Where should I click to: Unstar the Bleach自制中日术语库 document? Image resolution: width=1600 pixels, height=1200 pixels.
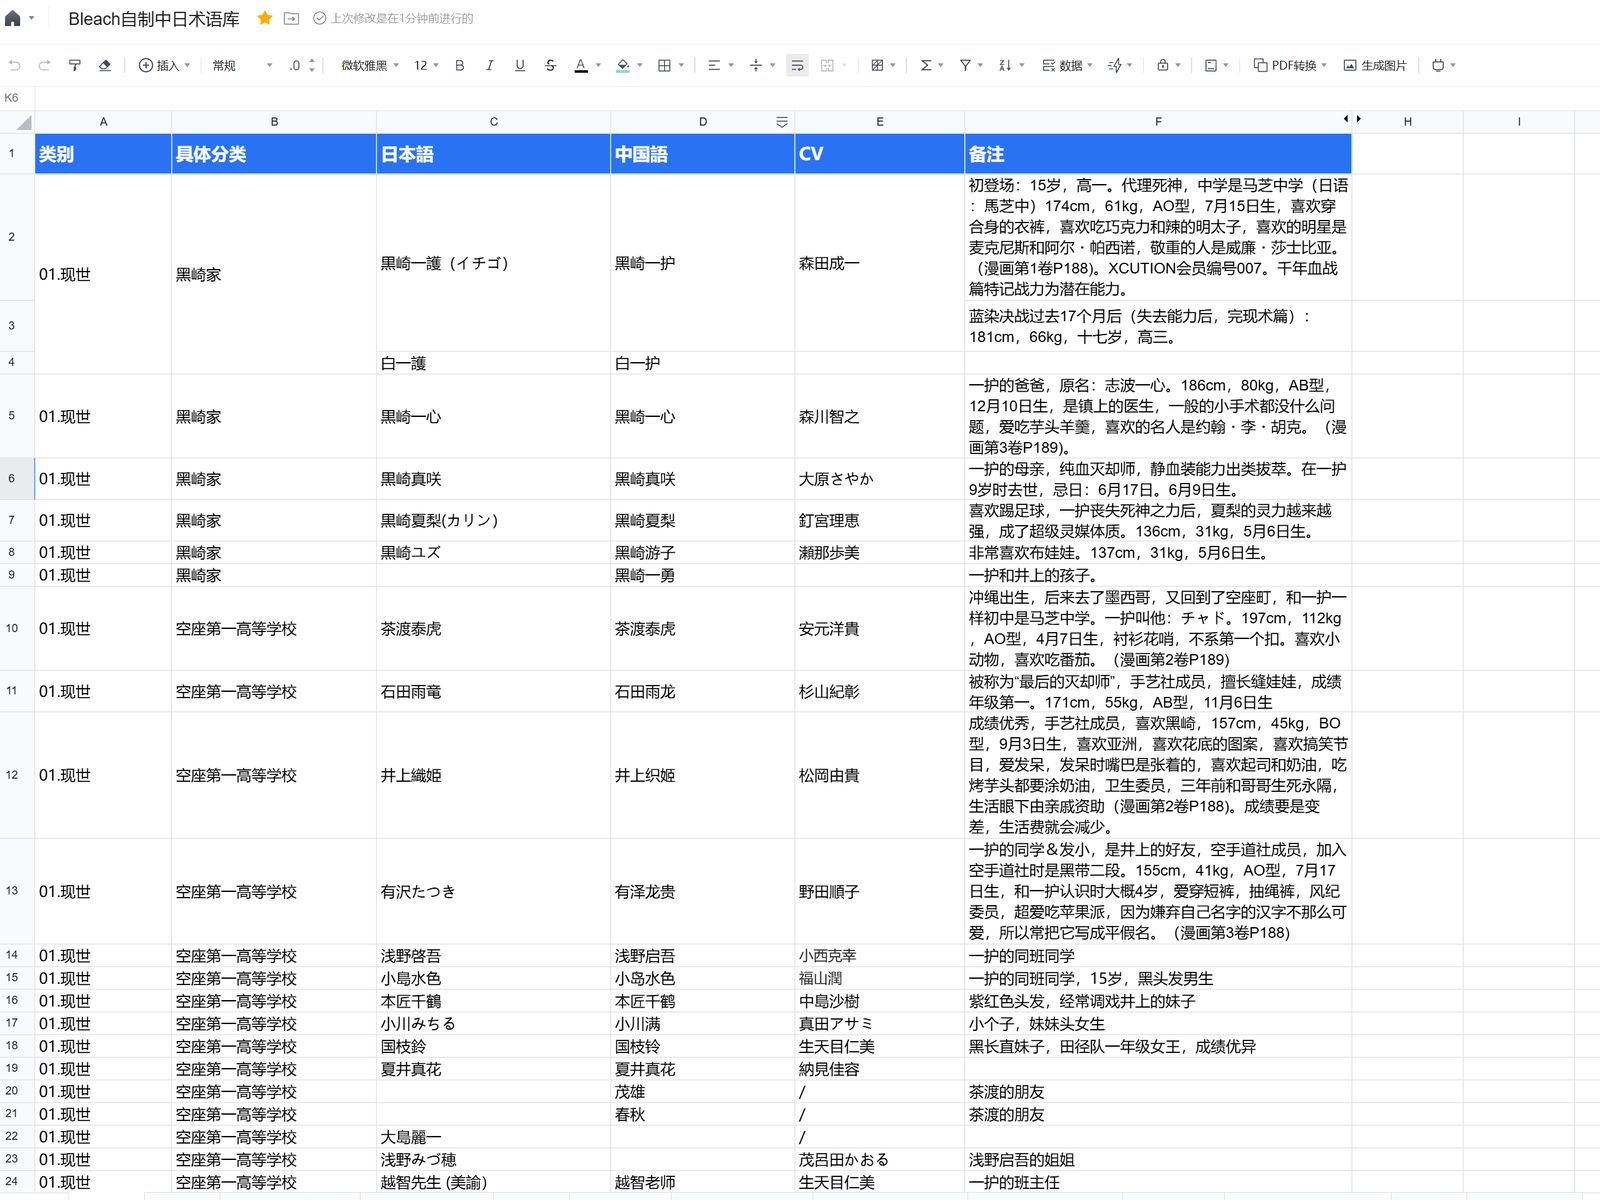[x=265, y=18]
